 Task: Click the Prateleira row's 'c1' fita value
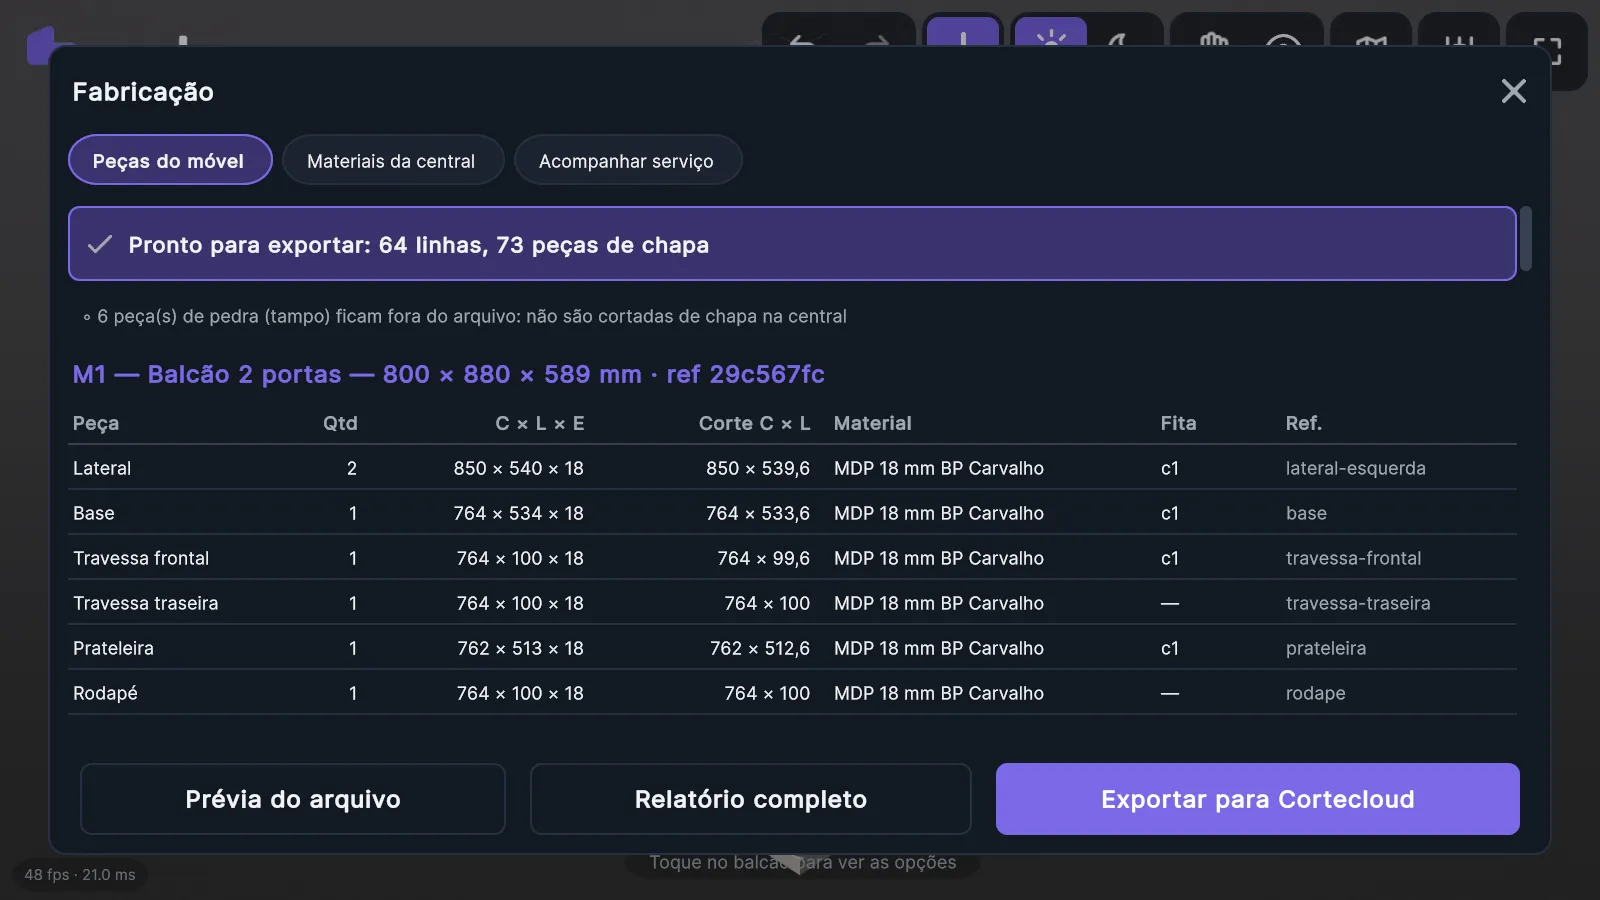(x=1169, y=647)
